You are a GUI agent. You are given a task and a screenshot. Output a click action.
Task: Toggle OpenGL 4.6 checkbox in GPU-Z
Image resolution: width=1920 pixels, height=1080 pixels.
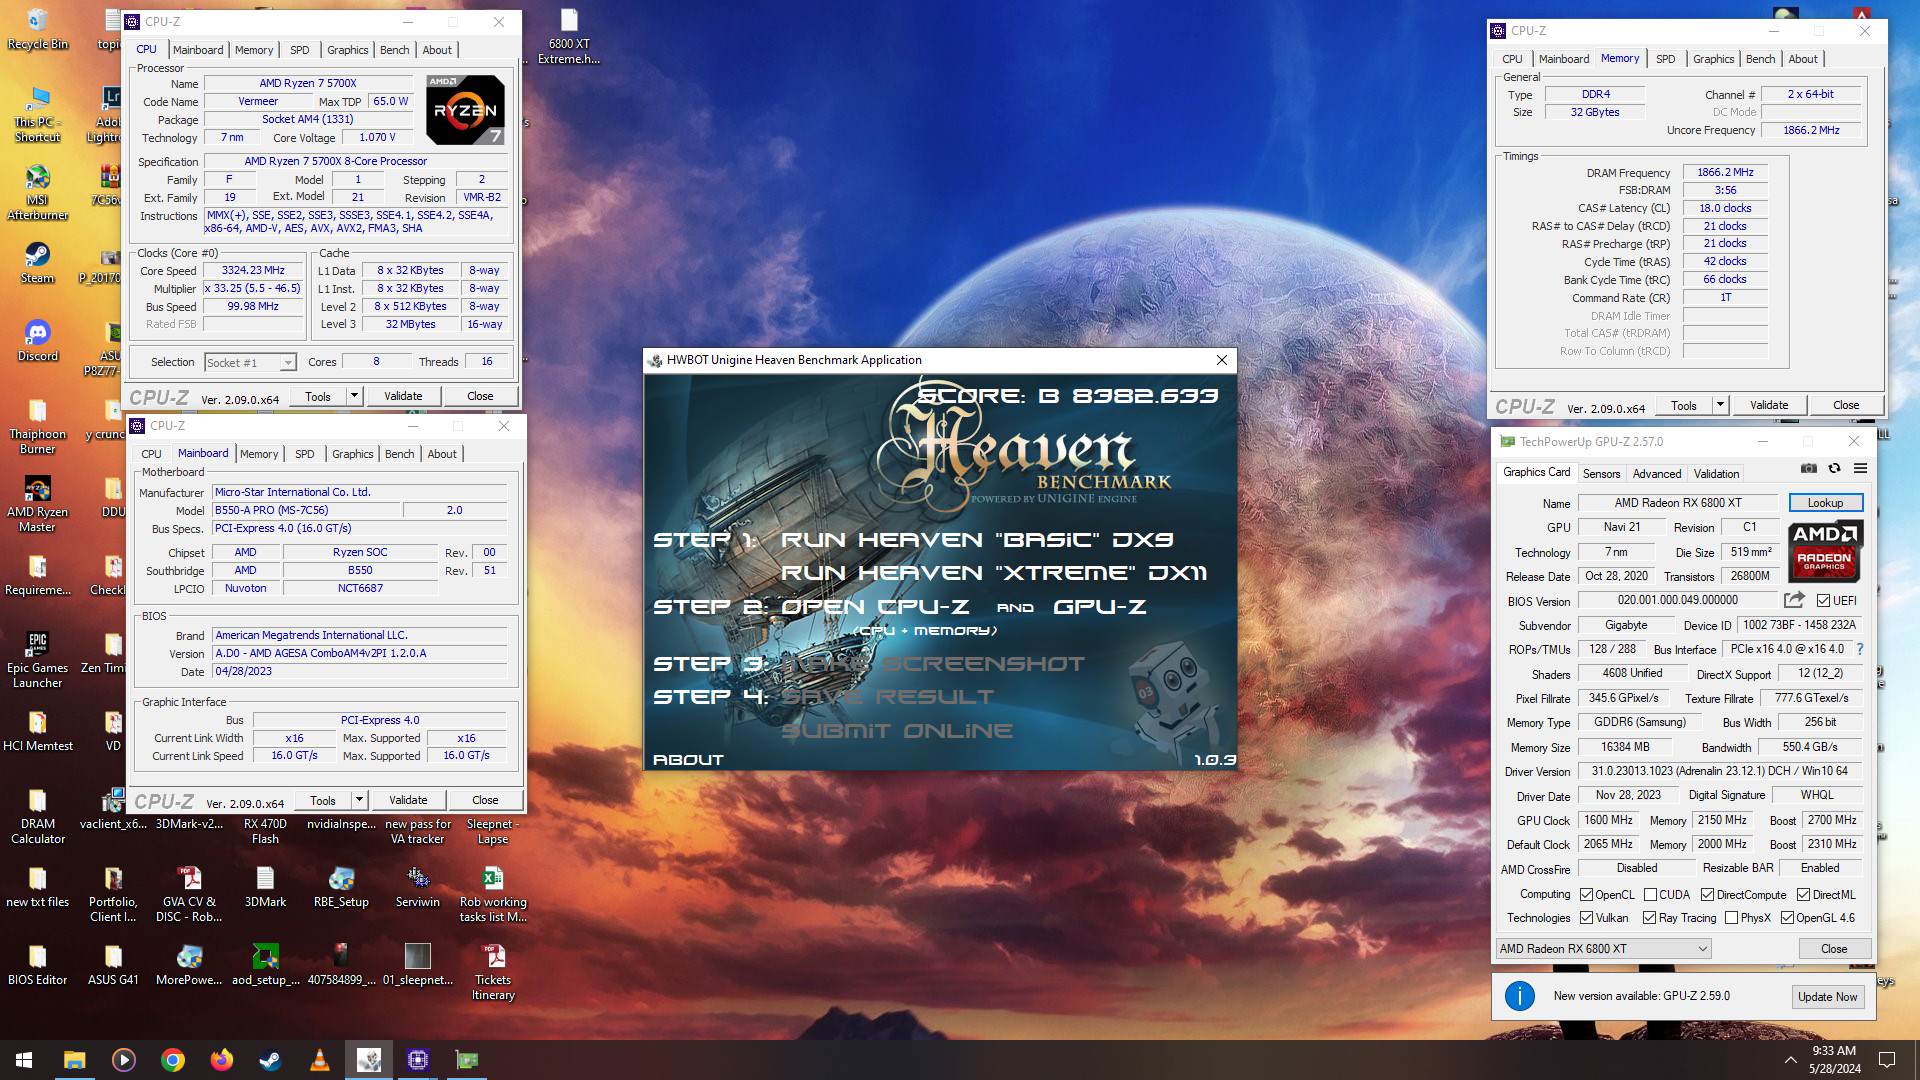1787,918
